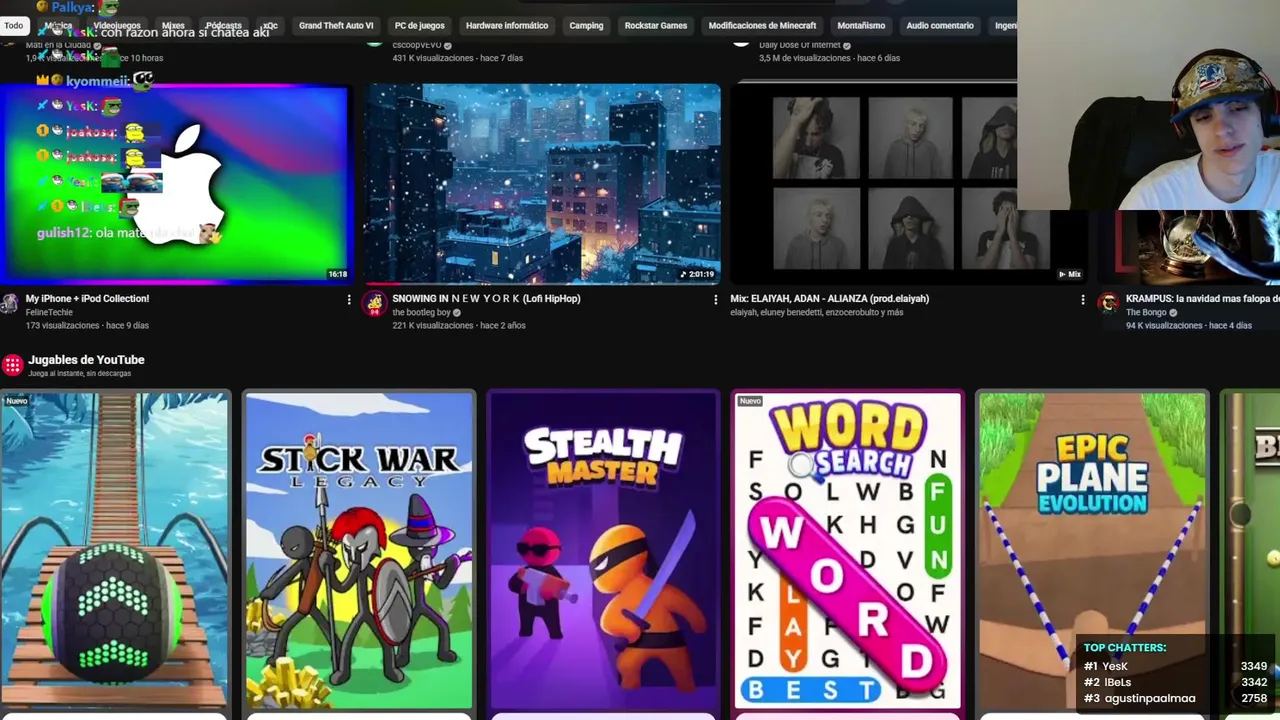Click the 2:01:19 duration badge
Screen dimensions: 1280x720
pyautogui.click(x=697, y=274)
